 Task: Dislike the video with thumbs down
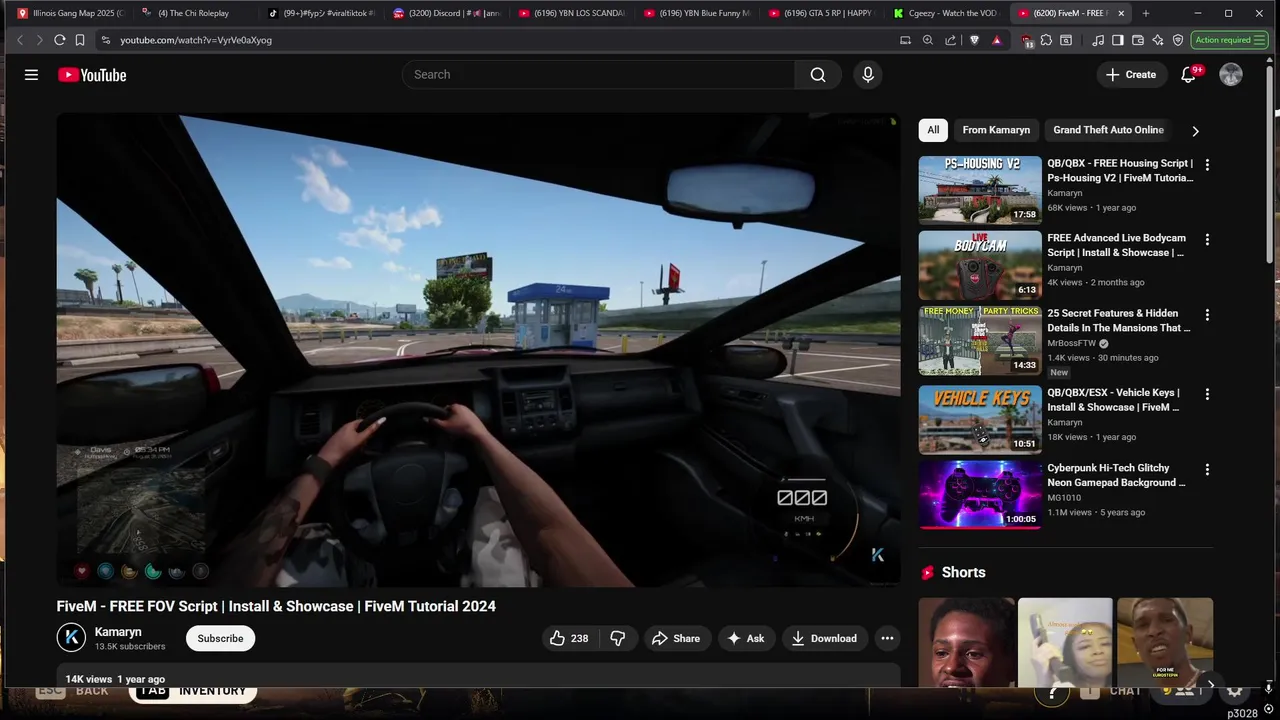618,638
